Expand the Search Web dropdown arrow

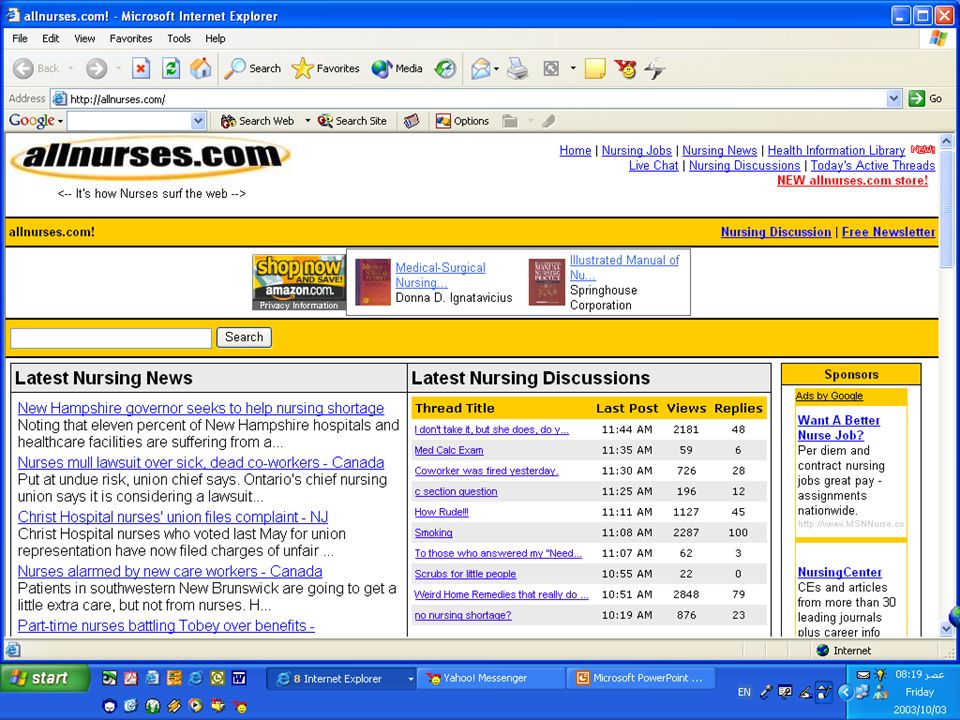point(307,121)
